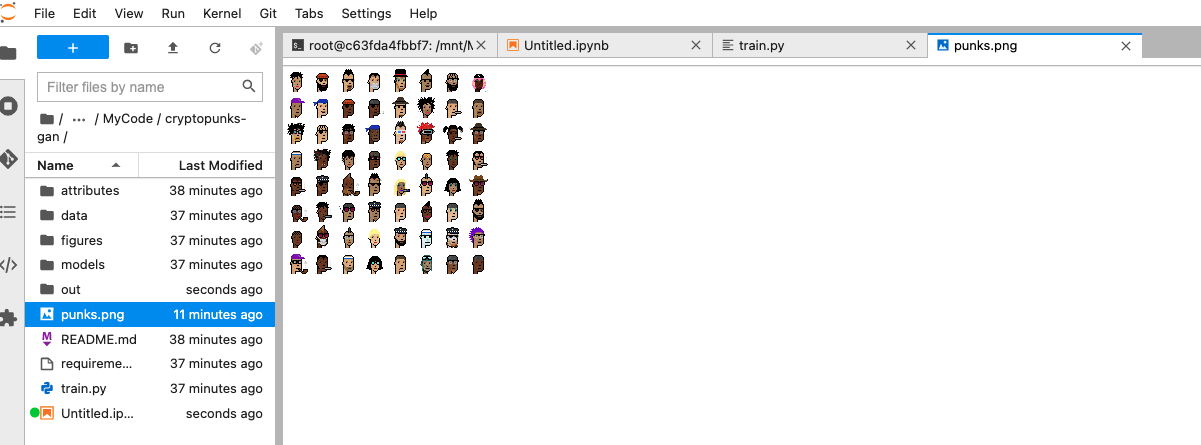1201x445 pixels.
Task: Select Untitled.ipynb in file list
Action: tap(151, 413)
